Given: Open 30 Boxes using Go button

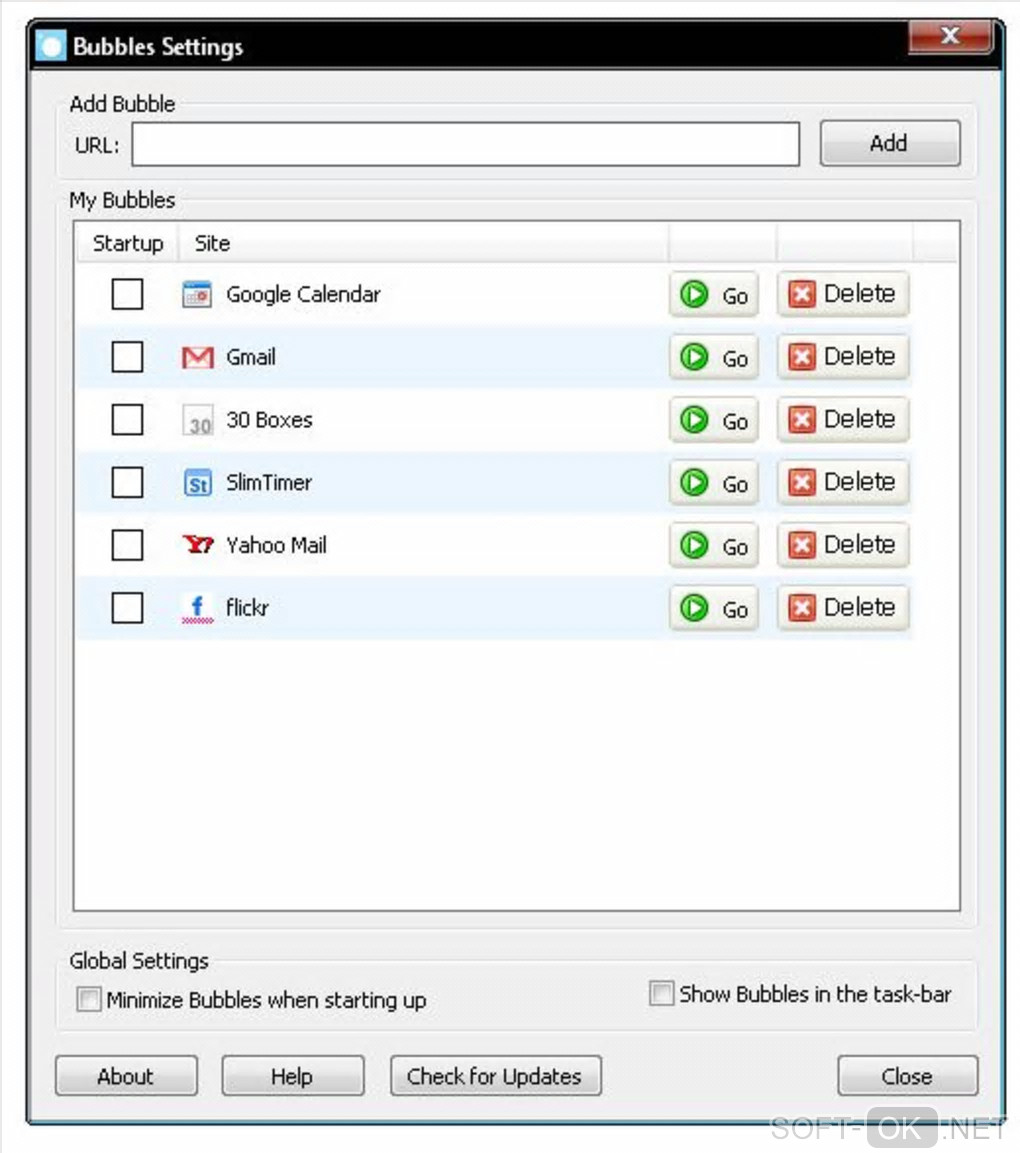Looking at the screenshot, I should (713, 420).
